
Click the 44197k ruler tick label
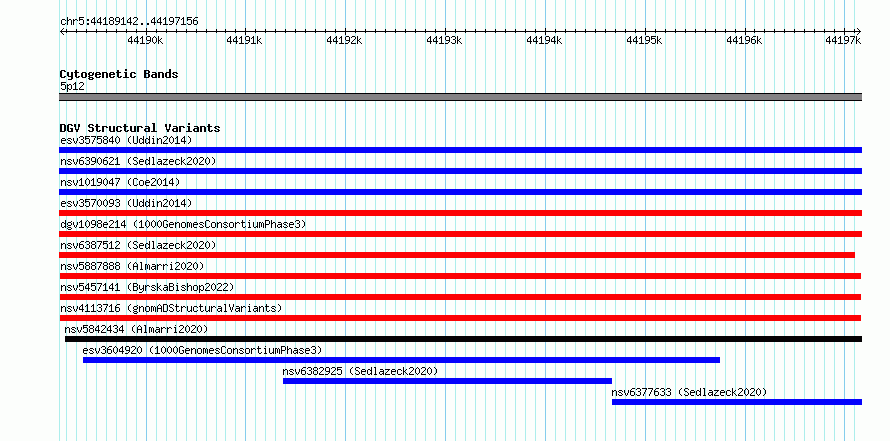[x=843, y=40]
